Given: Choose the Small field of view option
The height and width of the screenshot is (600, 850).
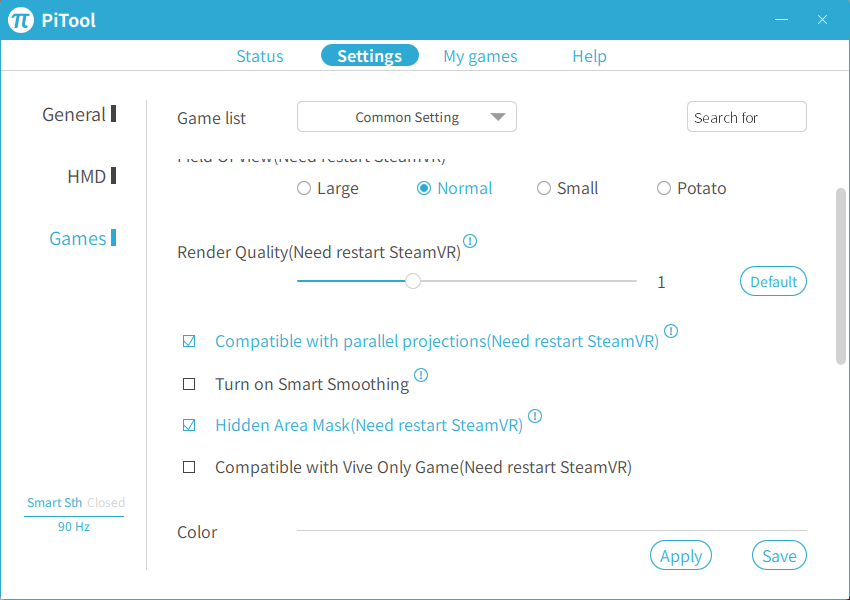Looking at the screenshot, I should [x=544, y=188].
